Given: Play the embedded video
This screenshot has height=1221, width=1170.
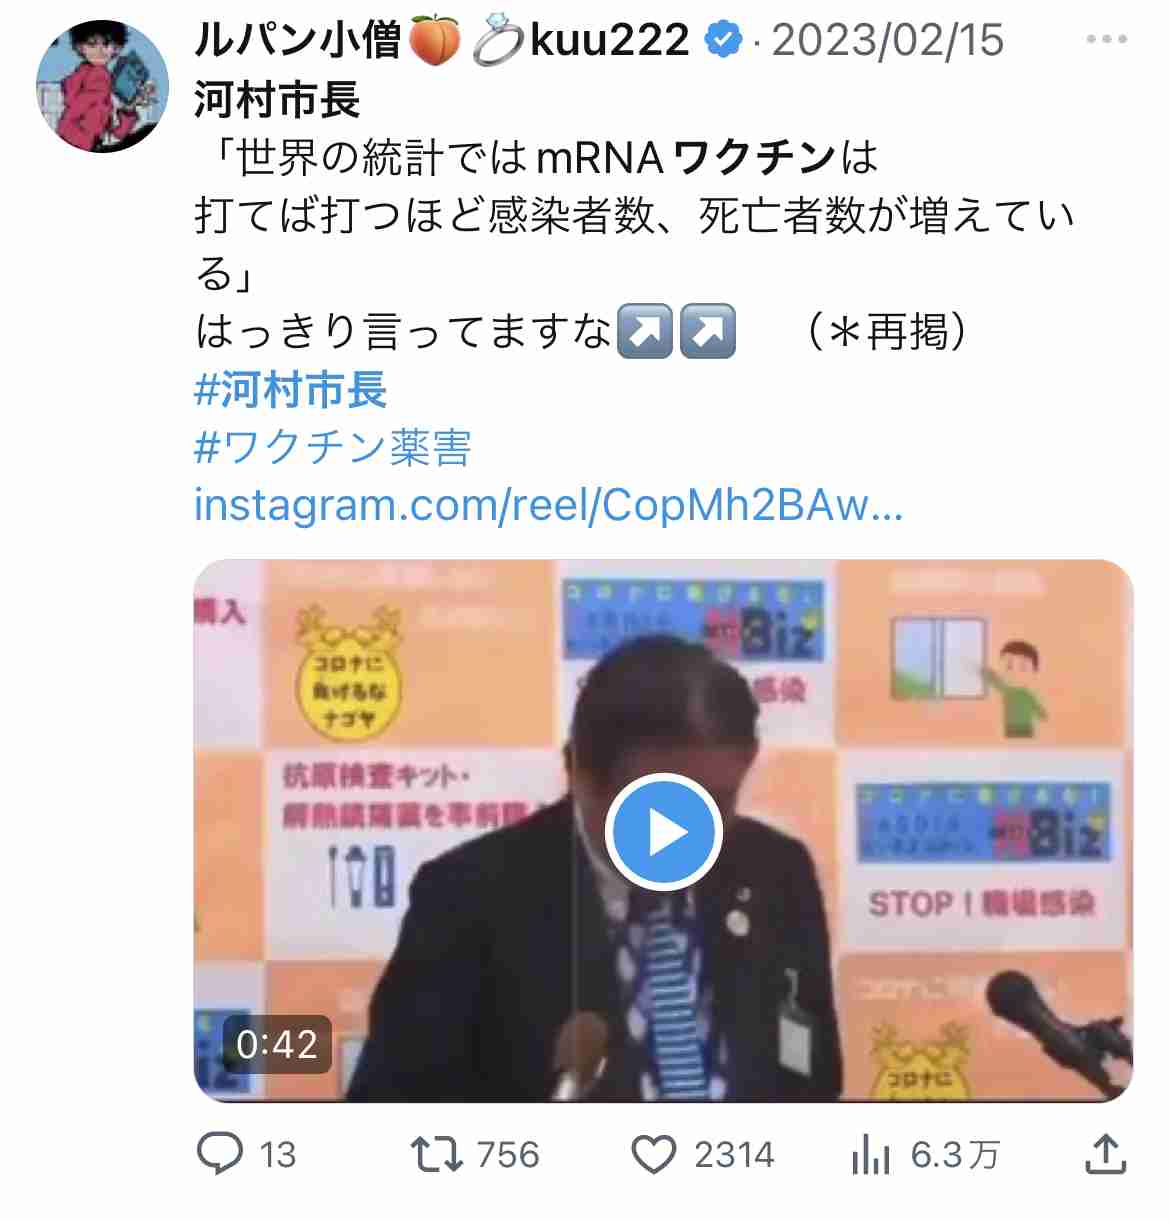Looking at the screenshot, I should tap(664, 832).
